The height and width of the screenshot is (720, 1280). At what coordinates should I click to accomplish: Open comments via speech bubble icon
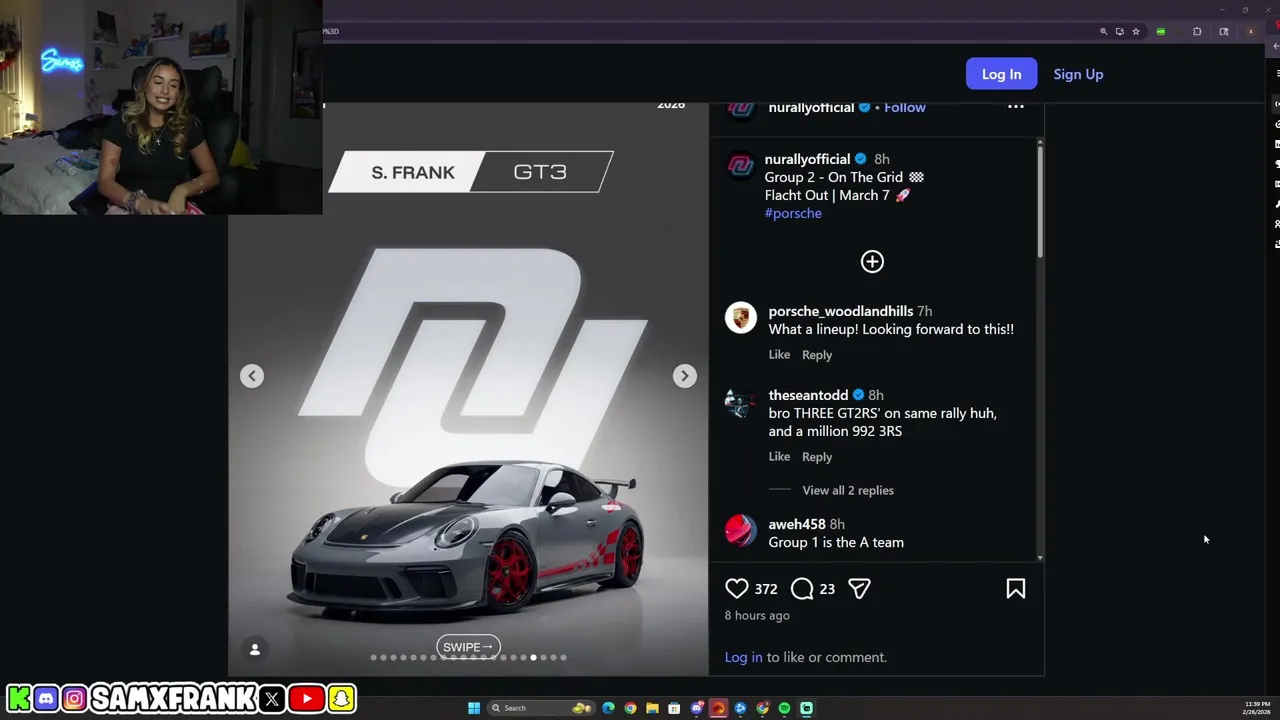802,589
